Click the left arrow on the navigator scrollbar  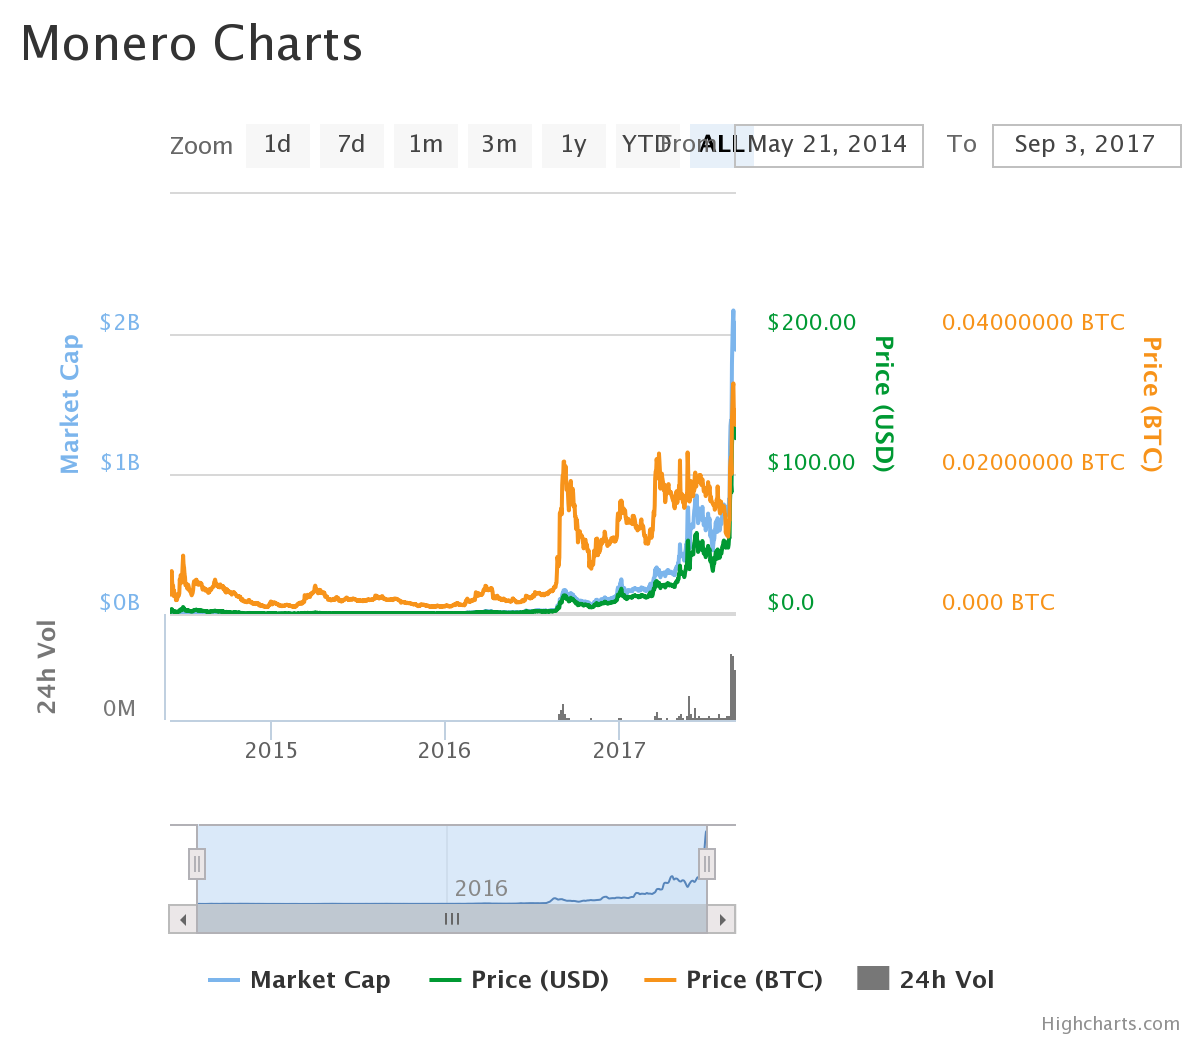click(182, 918)
